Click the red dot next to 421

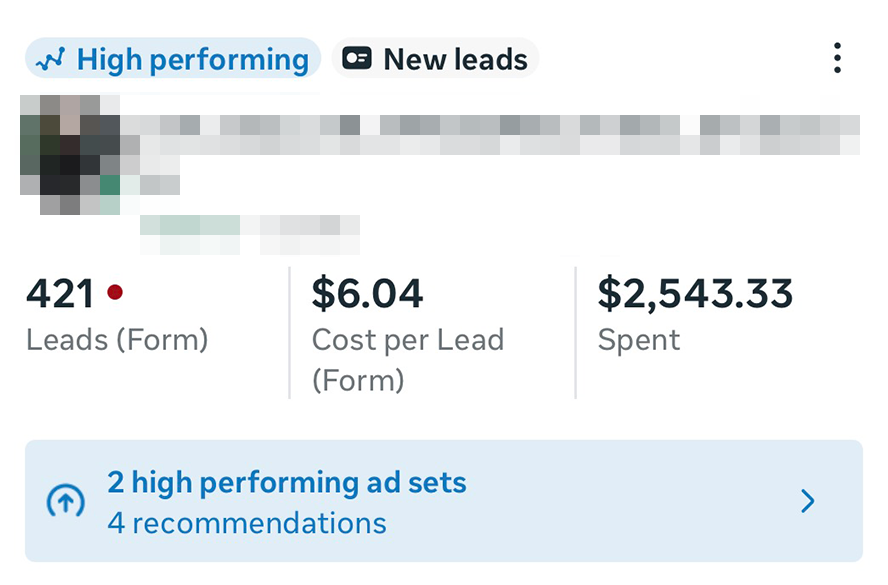click(x=115, y=292)
